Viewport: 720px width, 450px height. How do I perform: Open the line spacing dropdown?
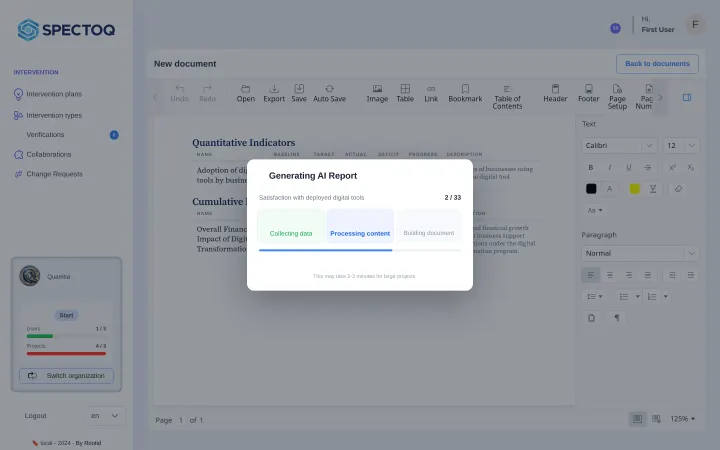[595, 297]
